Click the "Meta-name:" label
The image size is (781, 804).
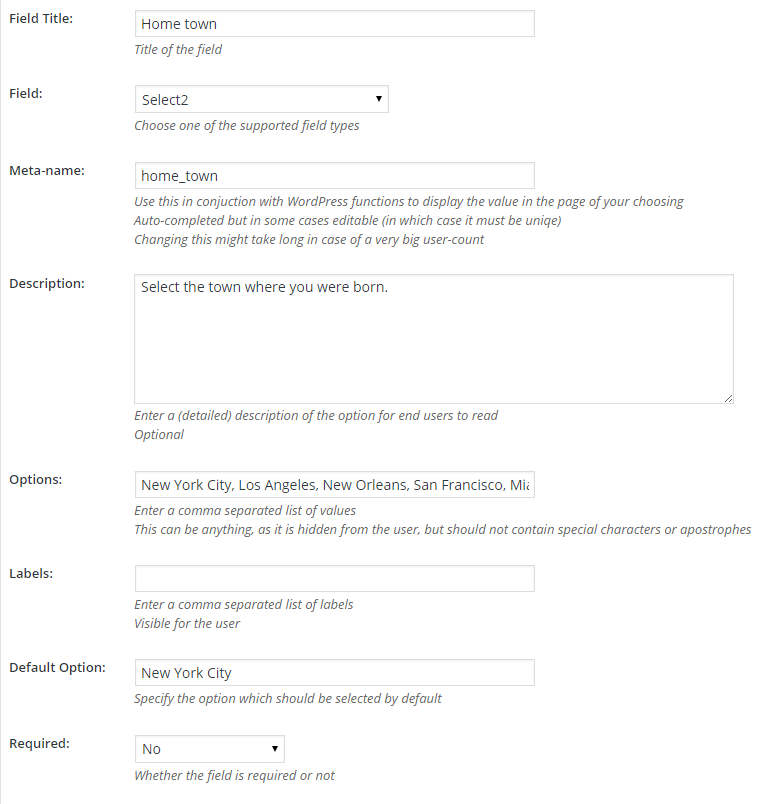point(47,170)
